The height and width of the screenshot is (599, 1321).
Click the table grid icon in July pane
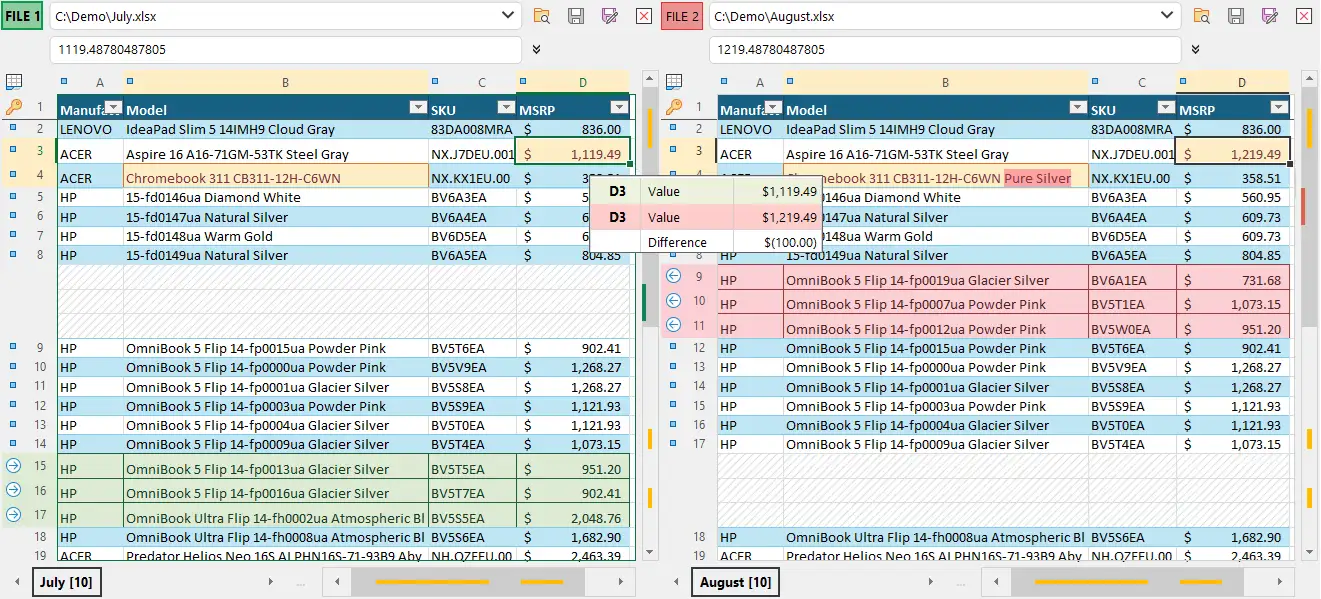point(13,81)
